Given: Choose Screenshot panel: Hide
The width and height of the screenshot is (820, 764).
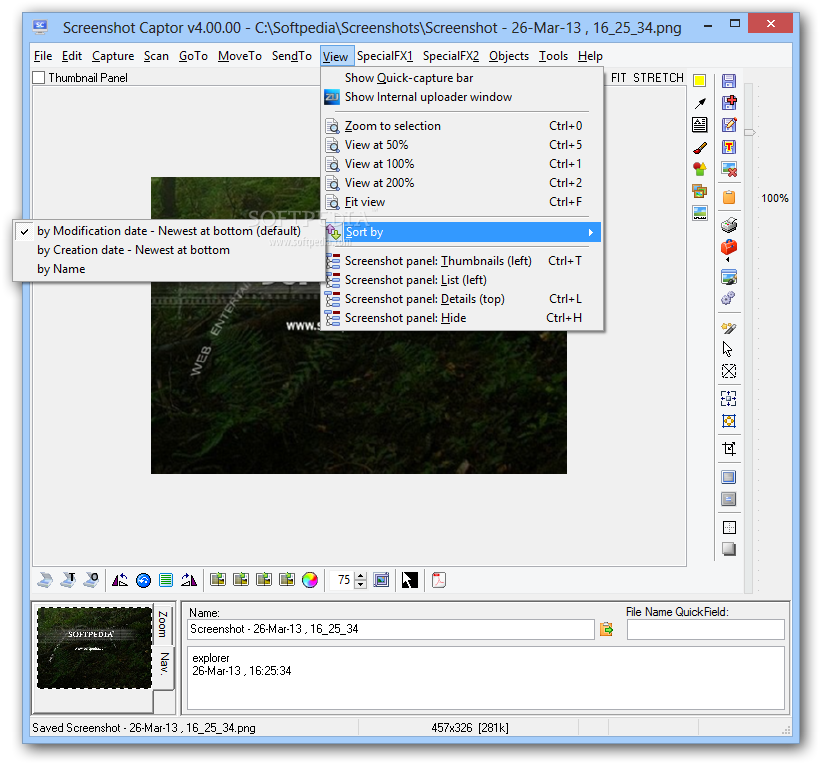Looking at the screenshot, I should pos(462,318).
